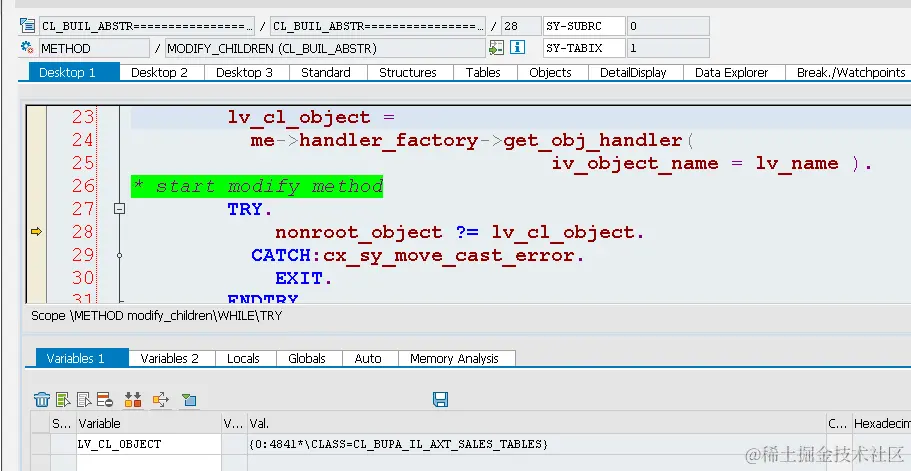Click the yellow execution arrow at line 28
This screenshot has width=911, height=471.
pos(36,232)
